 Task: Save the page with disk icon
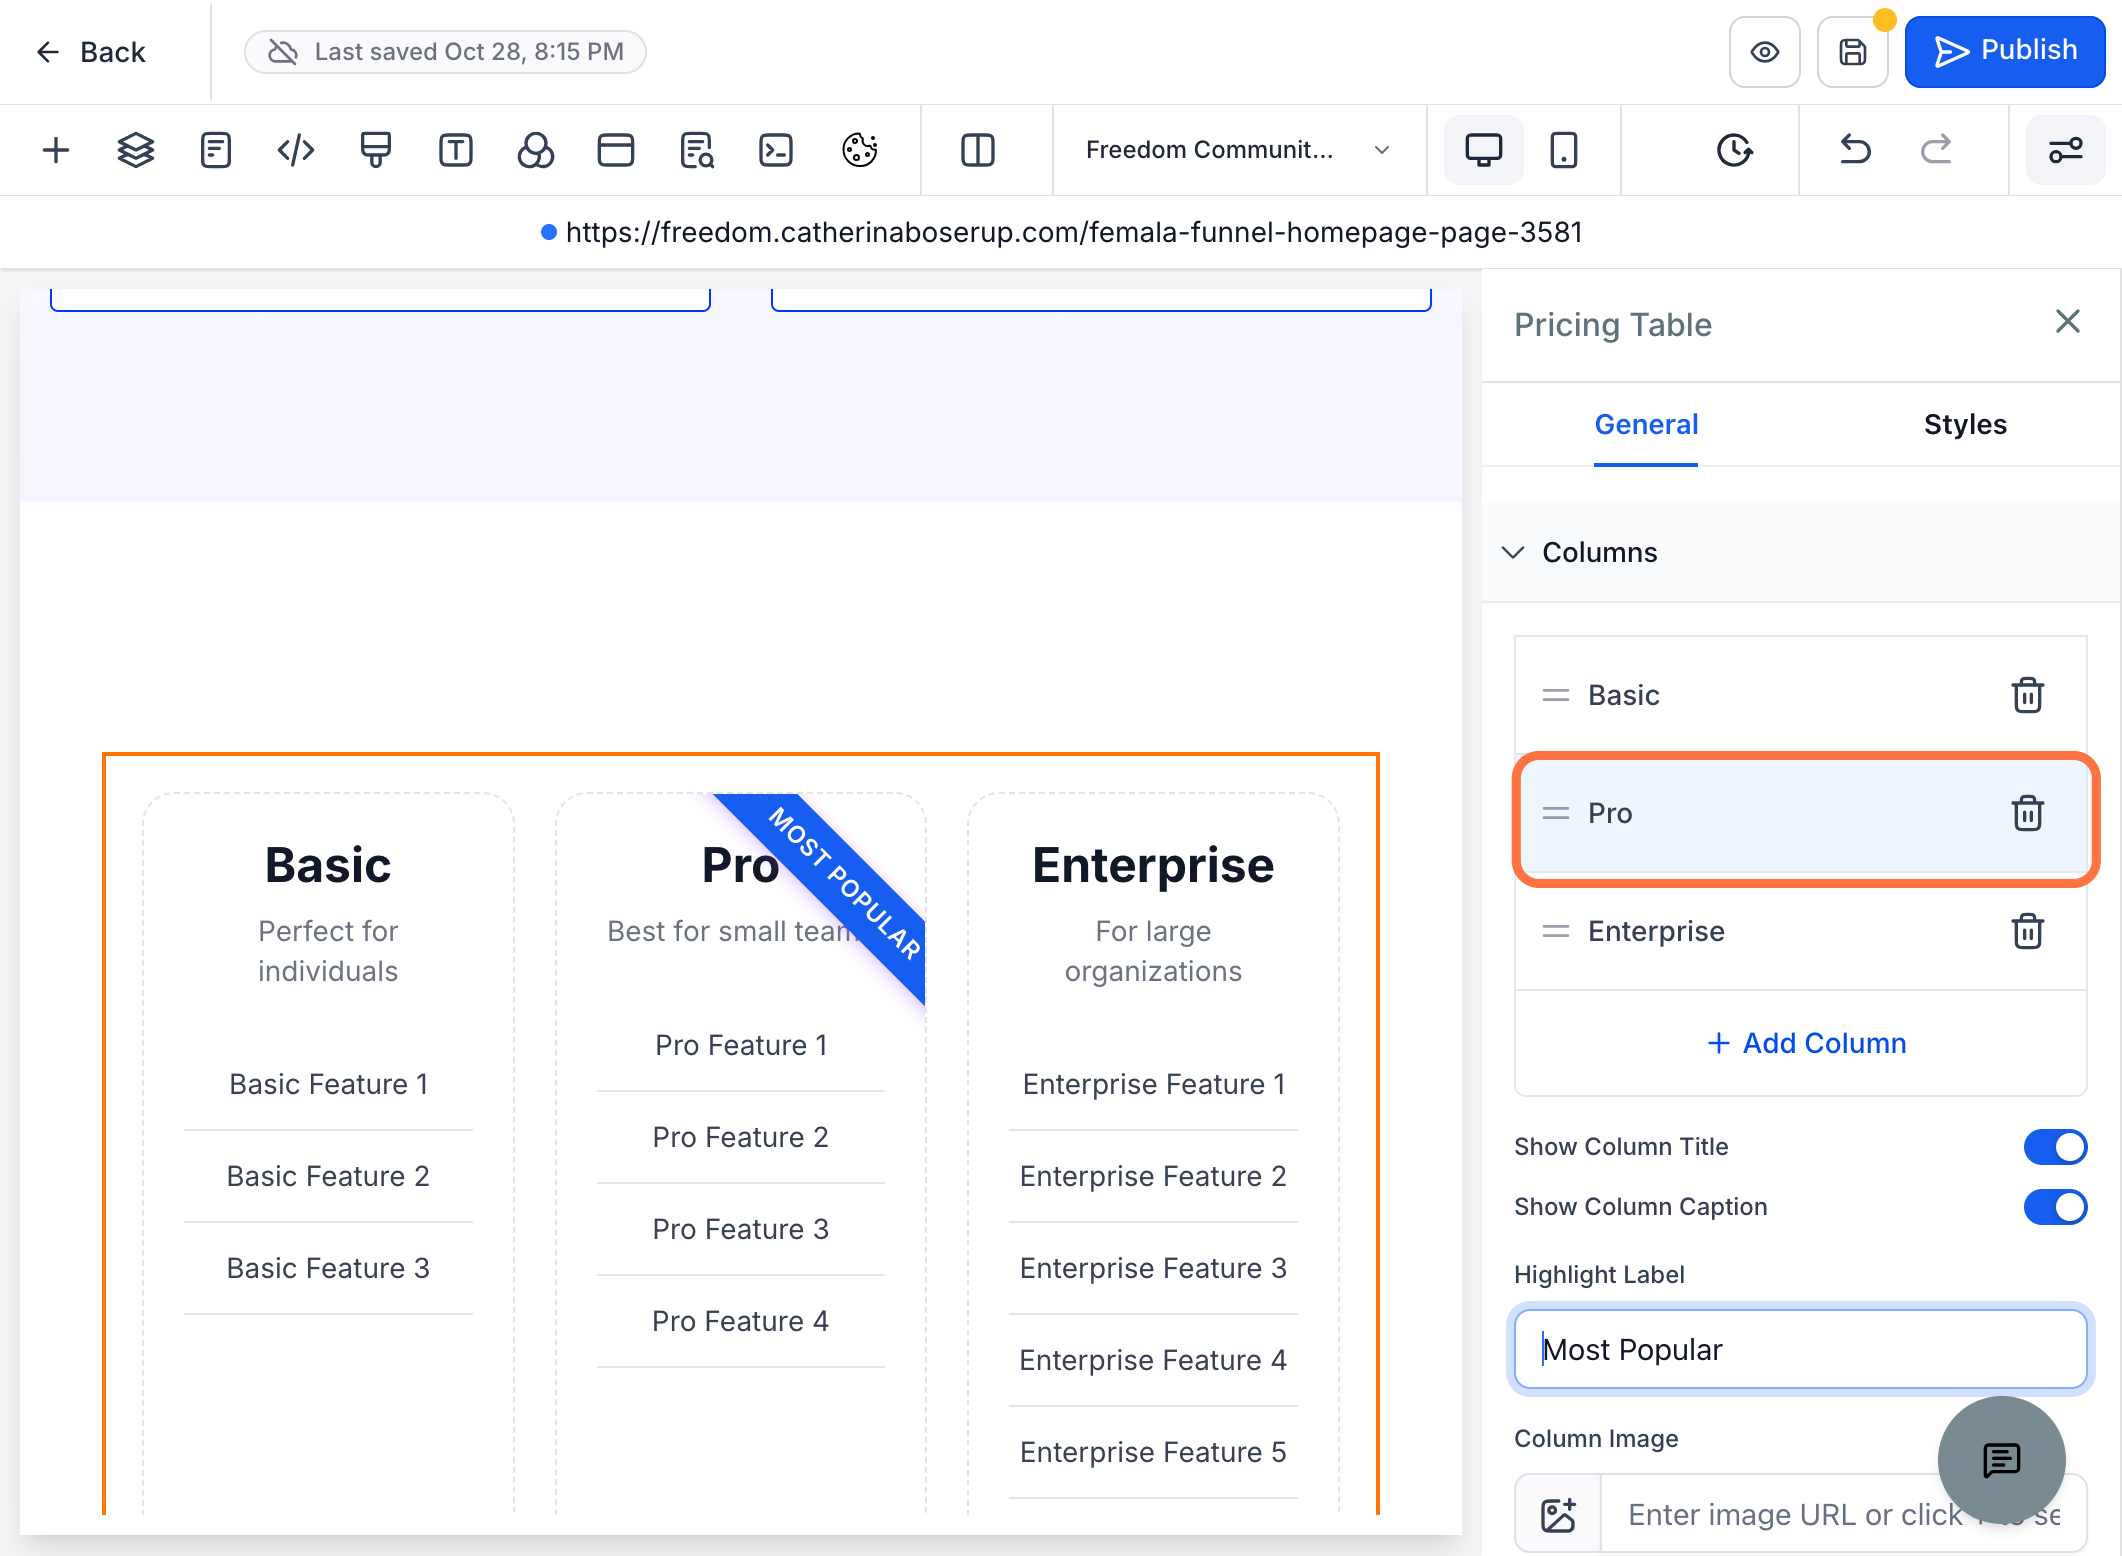(1853, 52)
